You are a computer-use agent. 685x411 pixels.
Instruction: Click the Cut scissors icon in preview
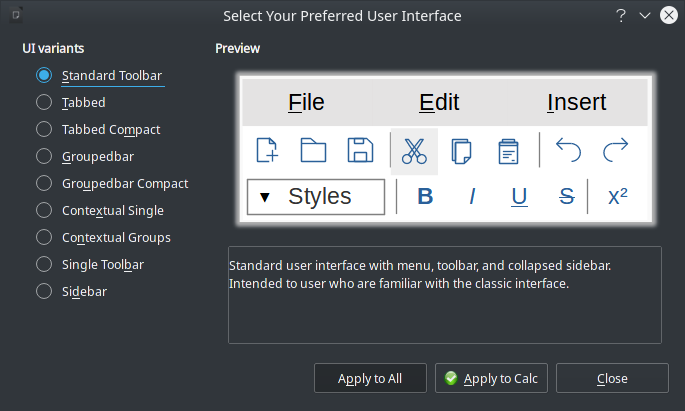pos(414,151)
